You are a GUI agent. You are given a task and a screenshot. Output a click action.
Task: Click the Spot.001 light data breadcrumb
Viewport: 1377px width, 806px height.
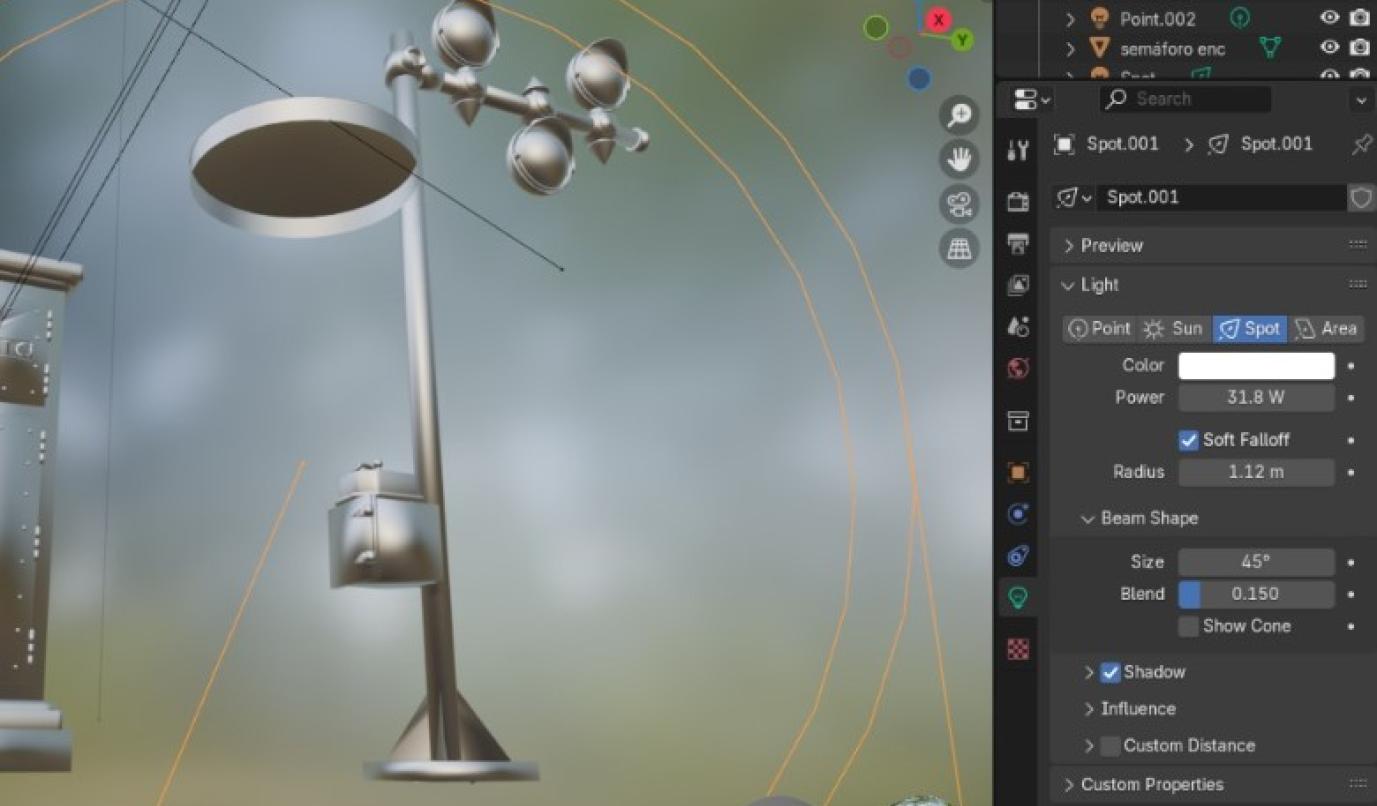click(1261, 144)
